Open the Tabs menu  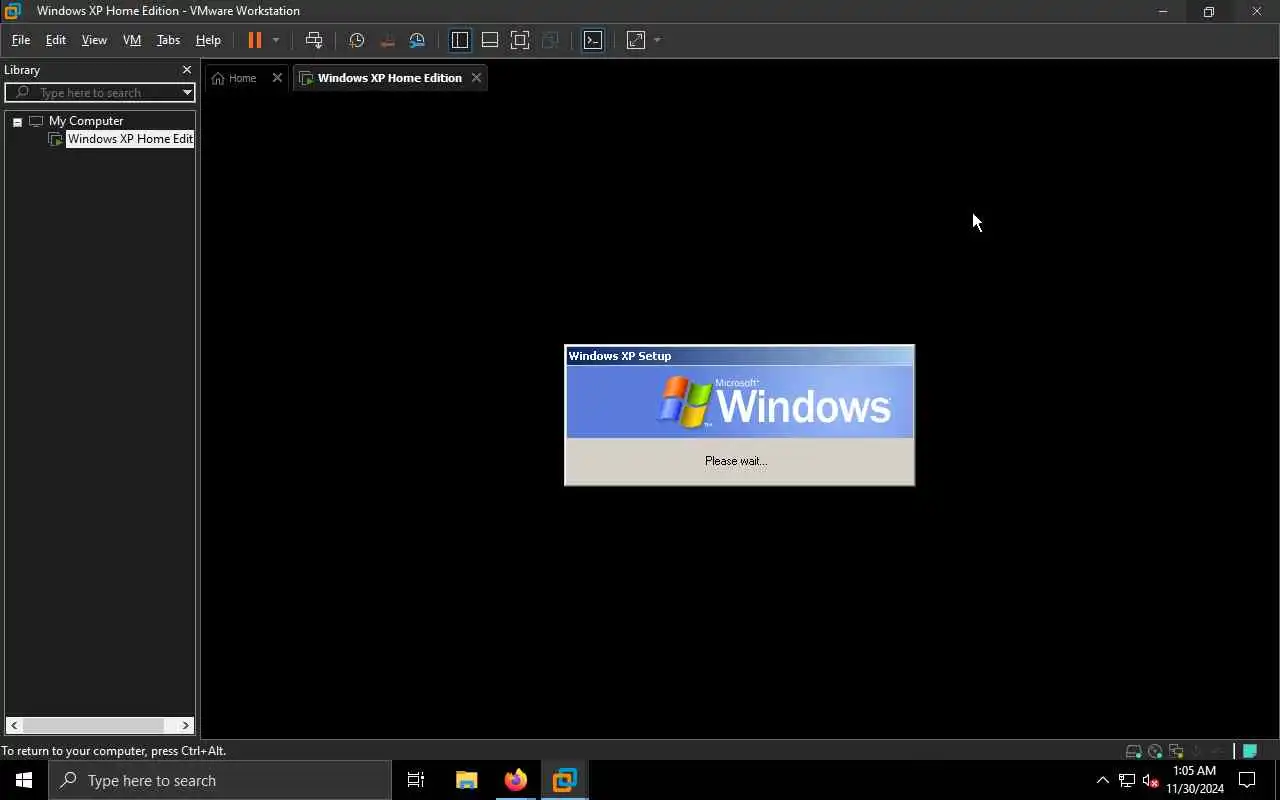[x=168, y=40]
